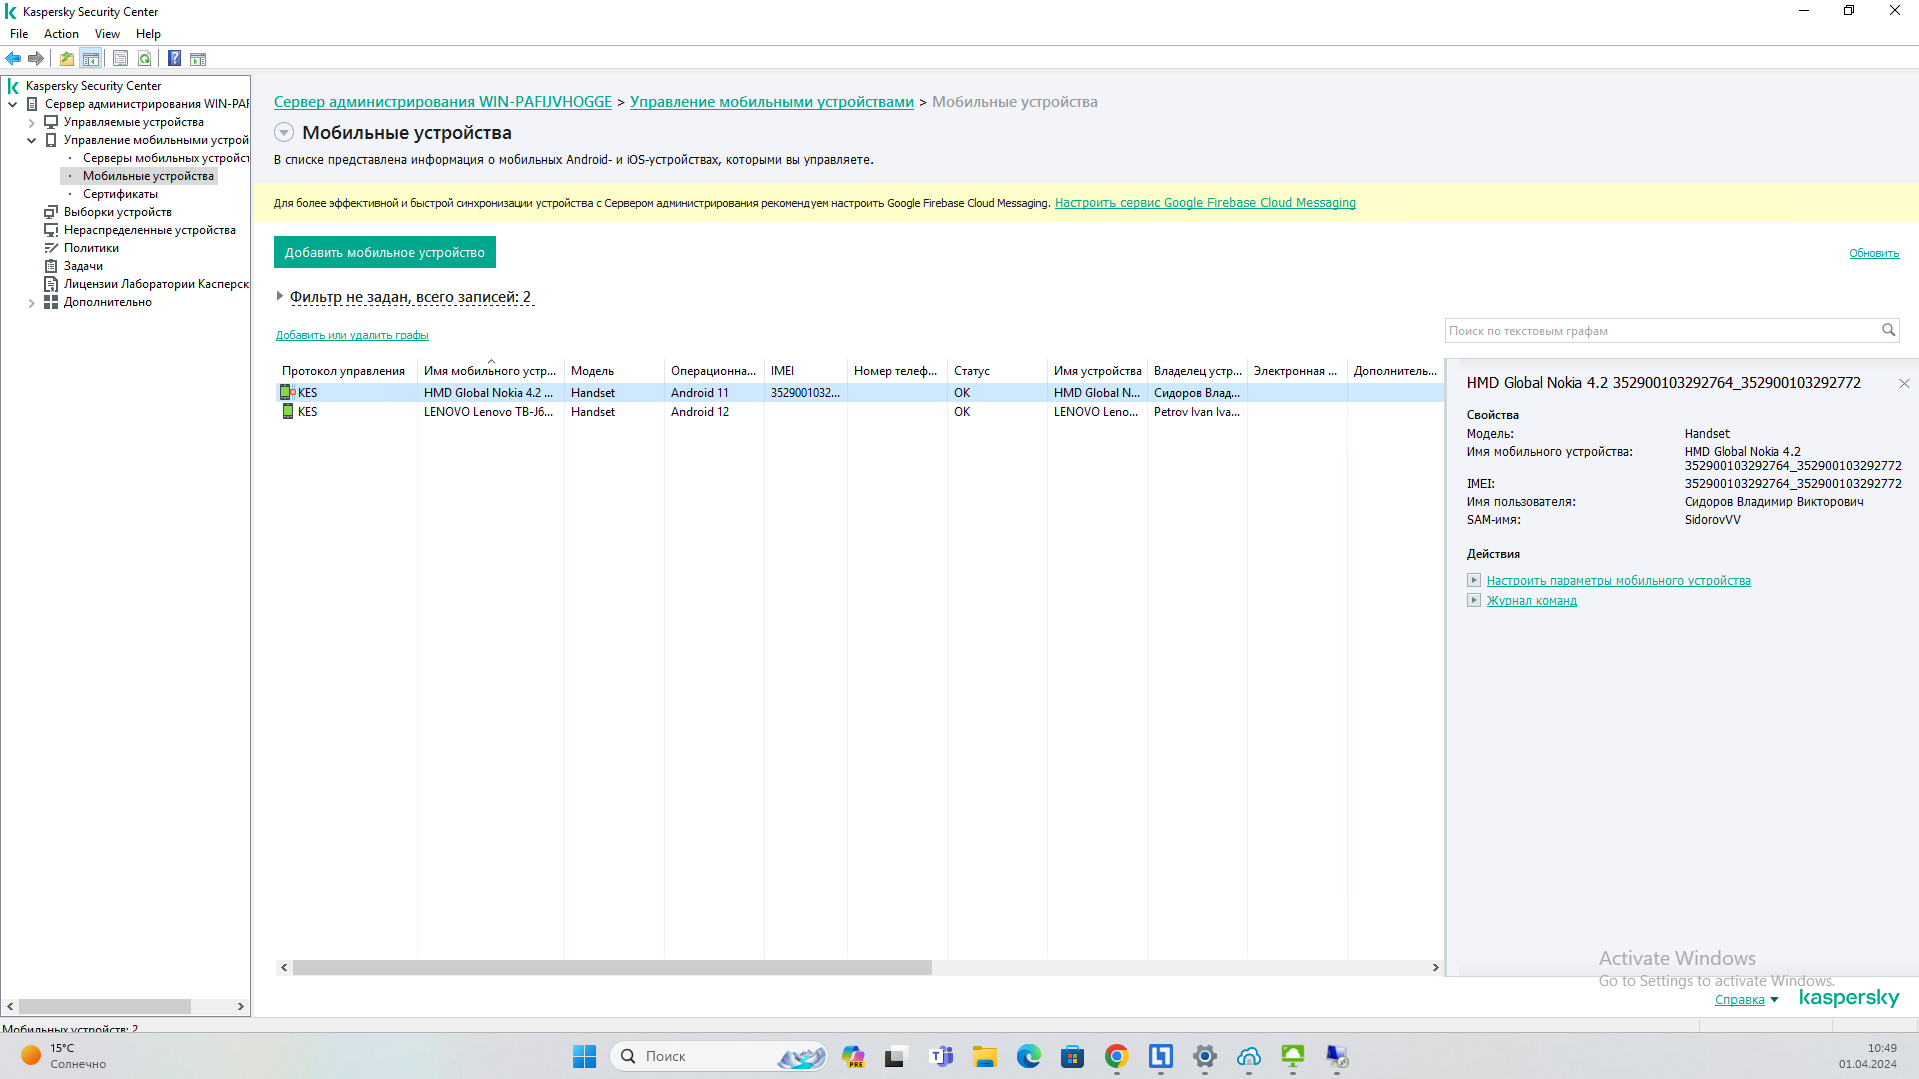The width and height of the screenshot is (1919, 1079).
Task: Click the search magnifier icon in search field
Action: click(x=1888, y=330)
